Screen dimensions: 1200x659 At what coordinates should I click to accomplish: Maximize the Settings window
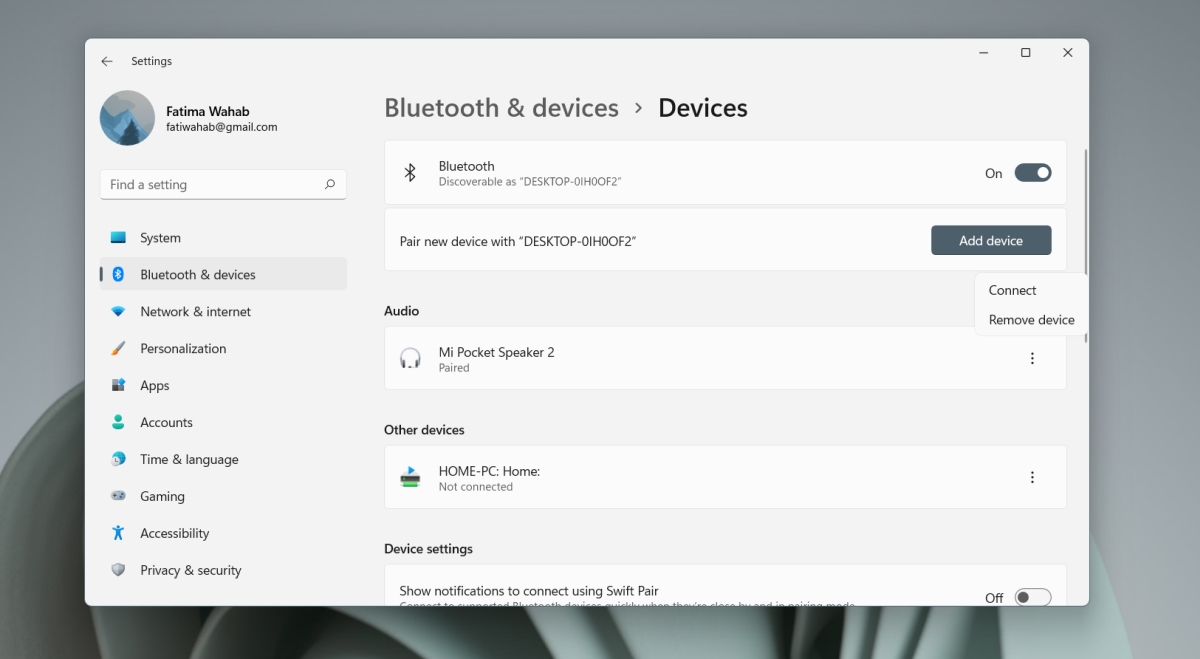click(1025, 53)
